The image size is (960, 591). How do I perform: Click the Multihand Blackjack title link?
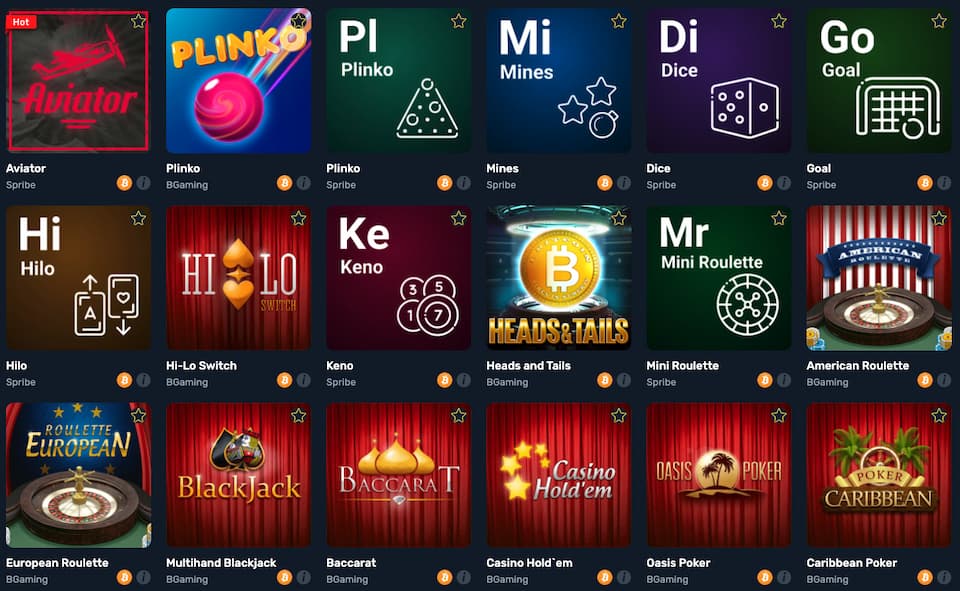click(x=221, y=562)
